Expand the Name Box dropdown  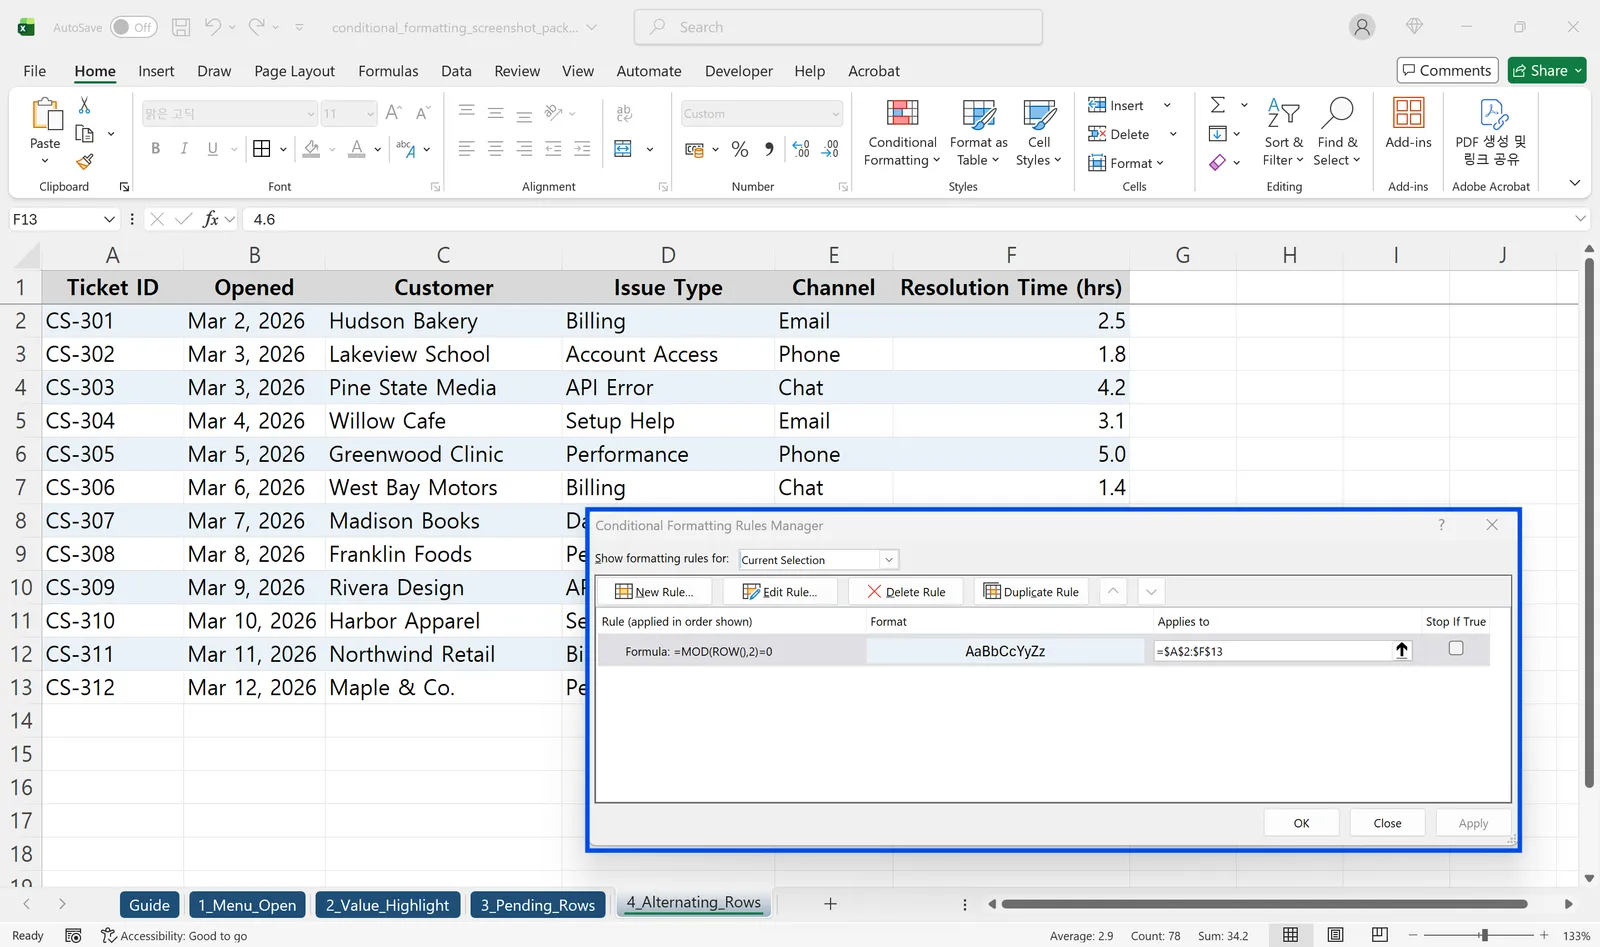point(109,219)
